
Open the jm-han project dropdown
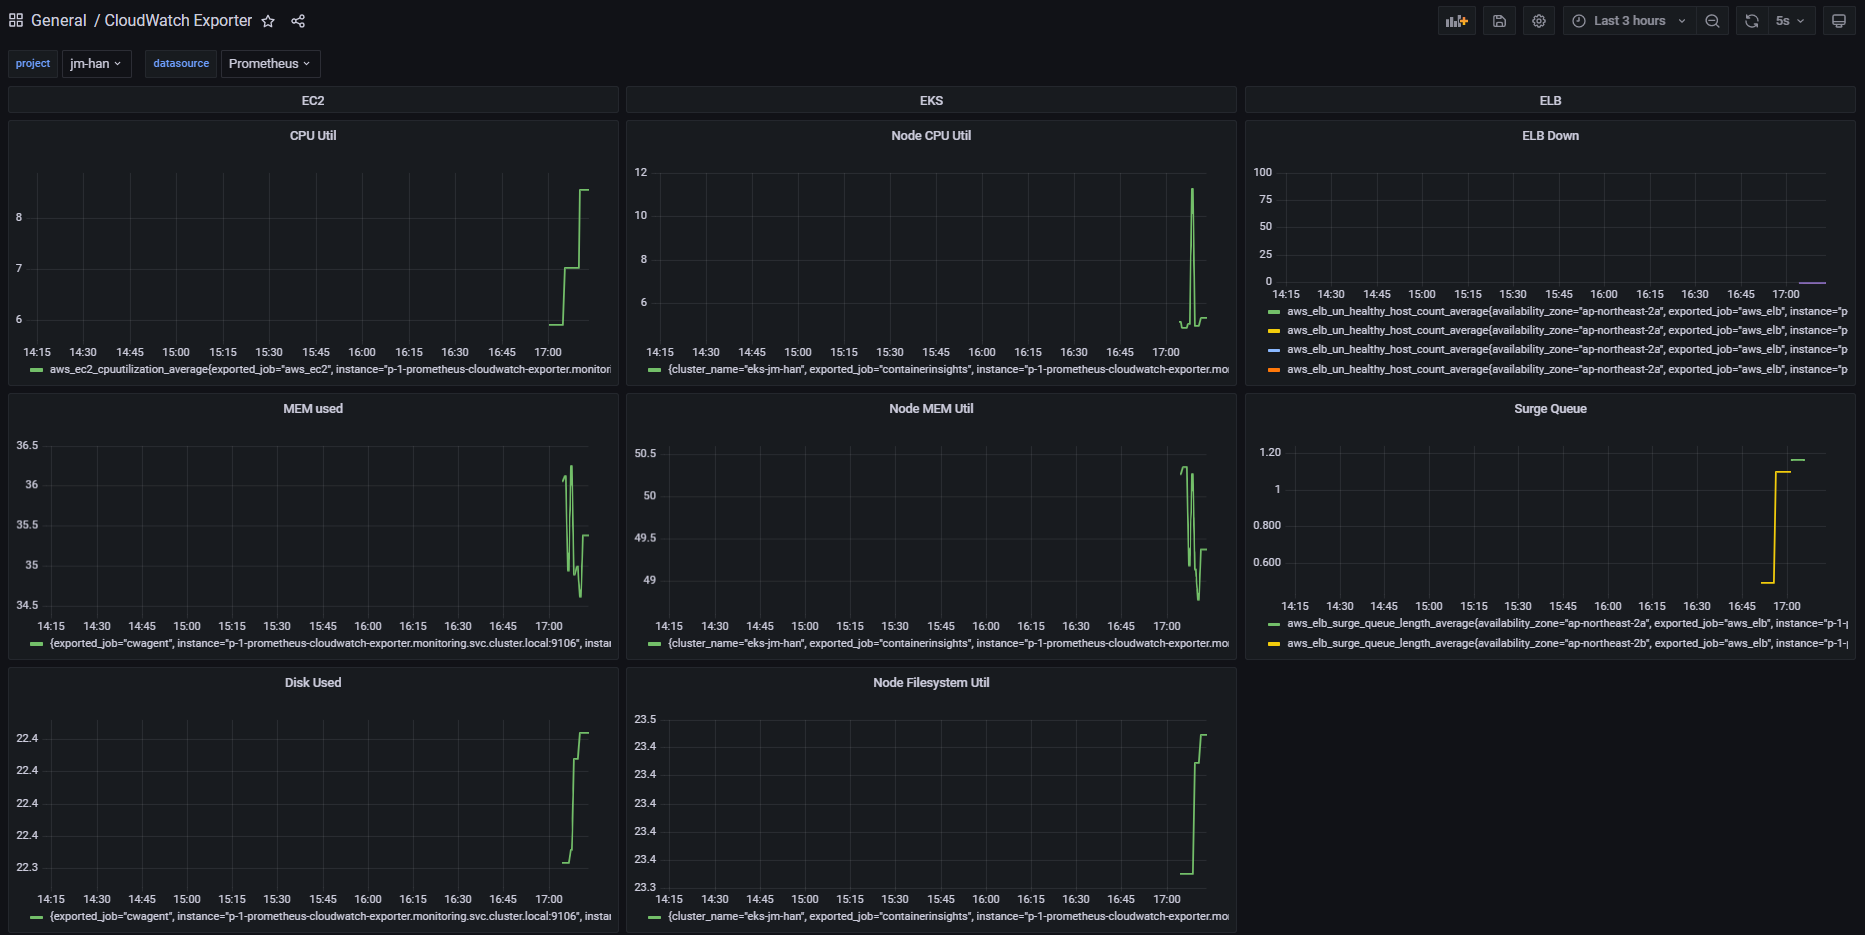(x=96, y=64)
